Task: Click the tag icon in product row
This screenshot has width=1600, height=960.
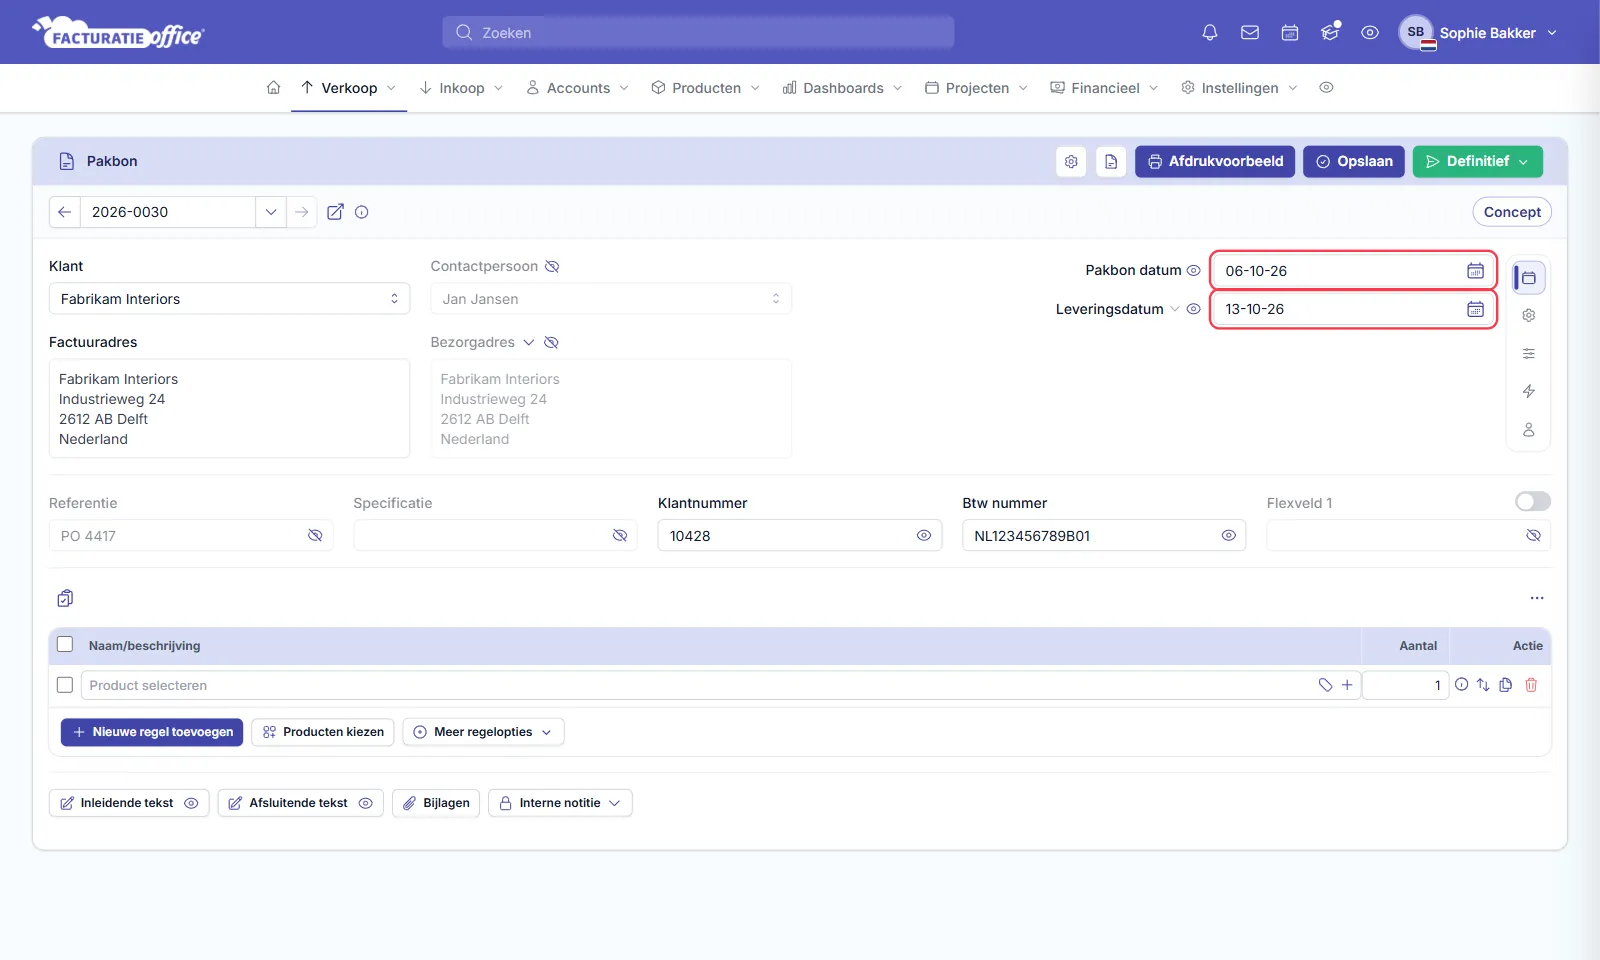Action: tap(1325, 685)
